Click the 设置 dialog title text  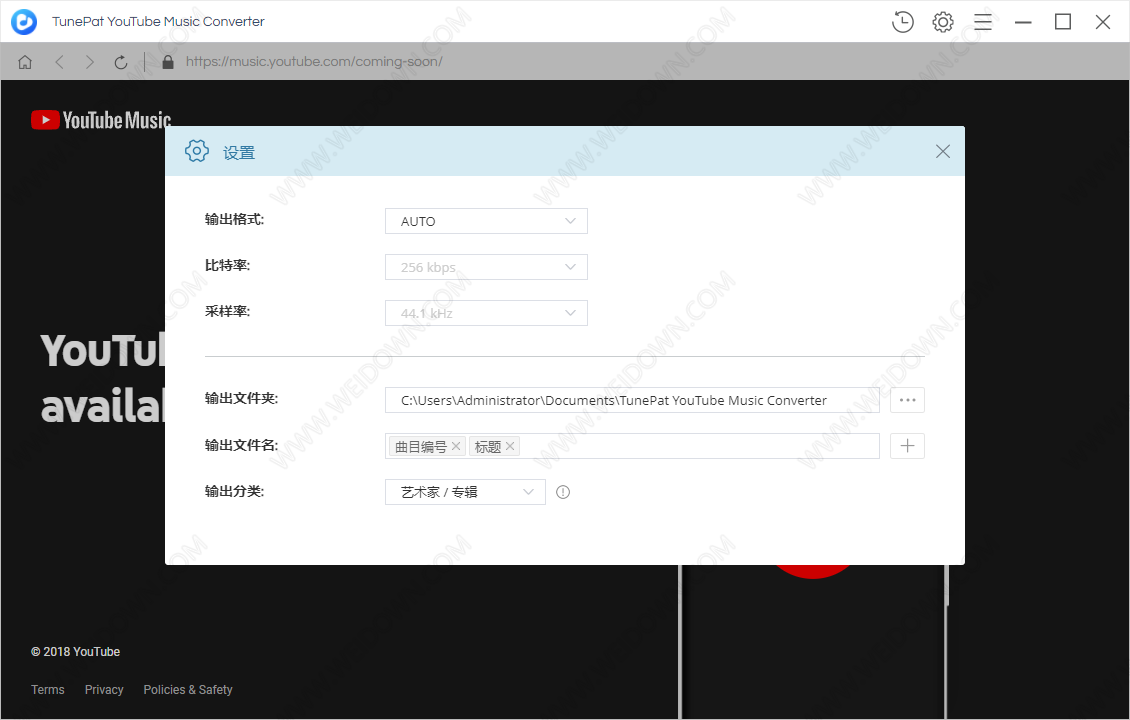pyautogui.click(x=239, y=153)
